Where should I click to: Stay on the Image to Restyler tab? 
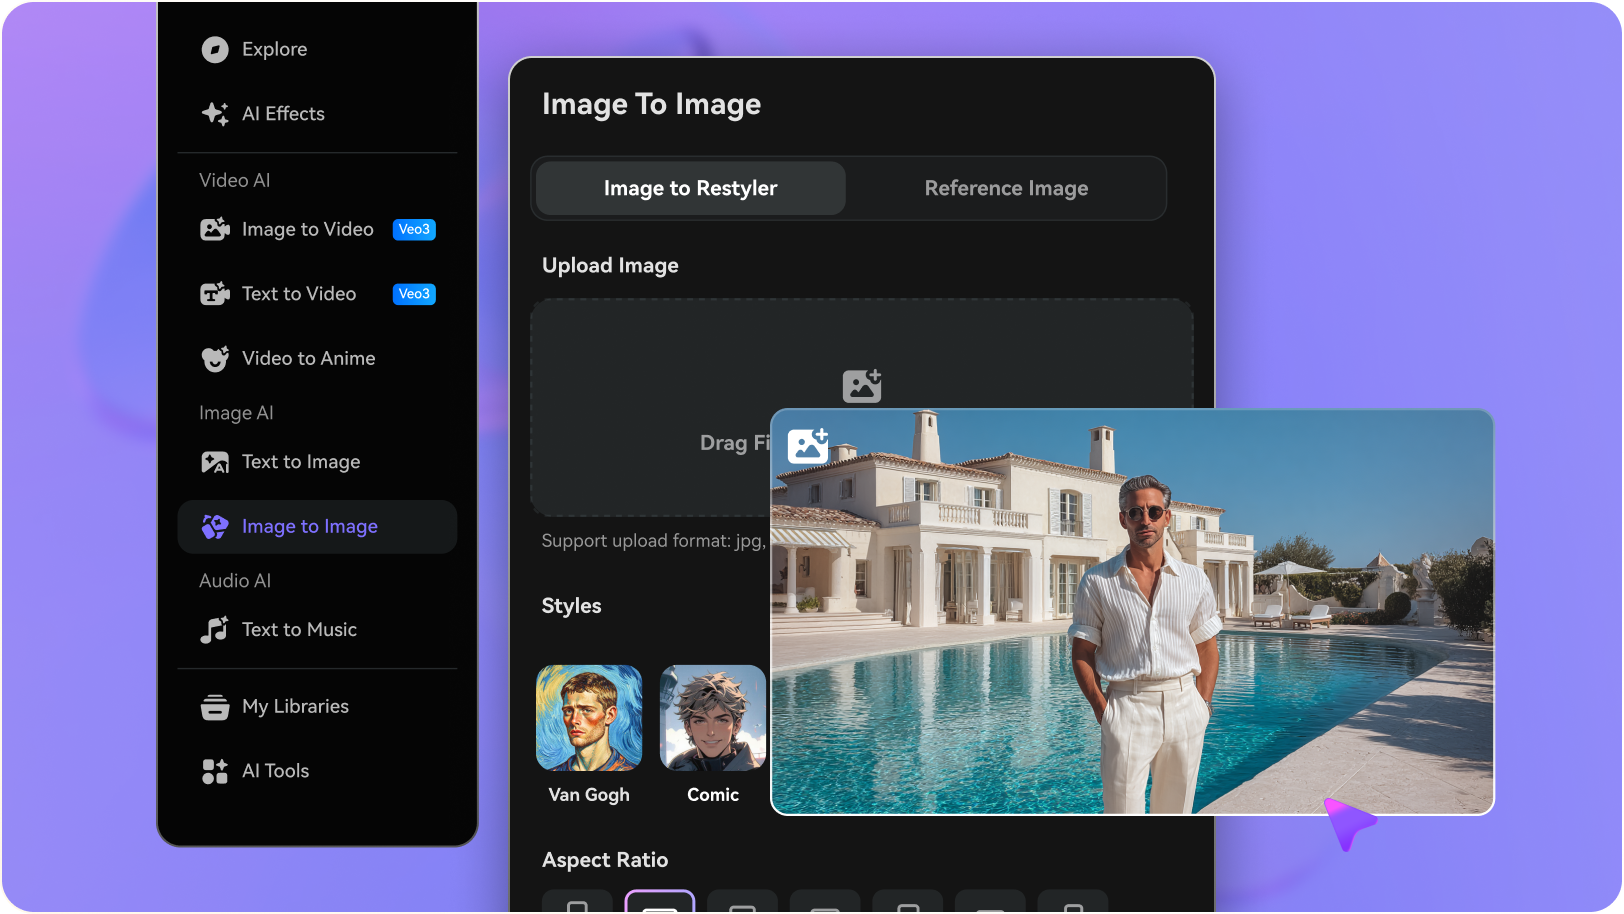(689, 188)
